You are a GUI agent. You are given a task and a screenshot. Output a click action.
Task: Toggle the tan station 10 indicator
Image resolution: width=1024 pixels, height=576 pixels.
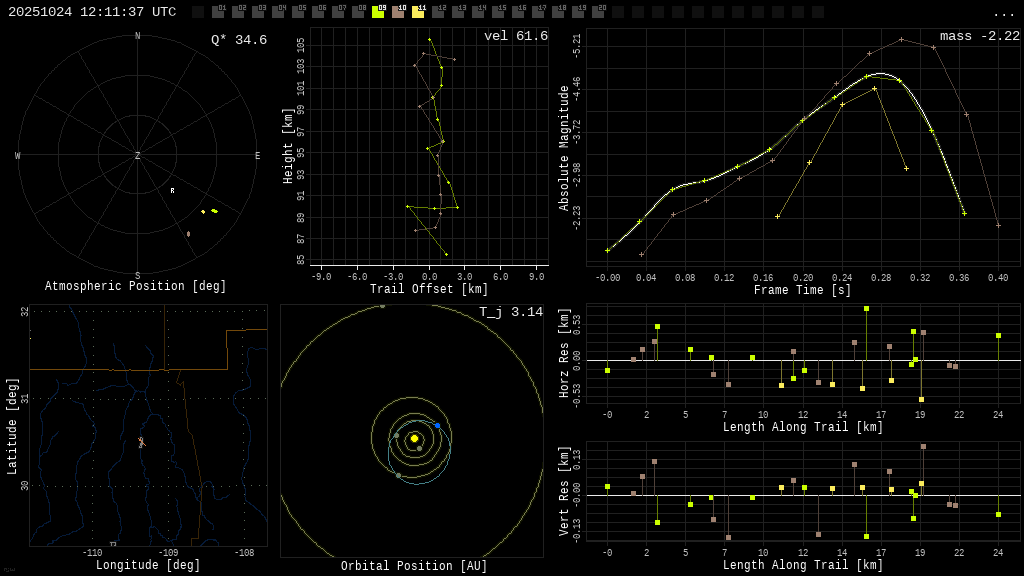(398, 12)
